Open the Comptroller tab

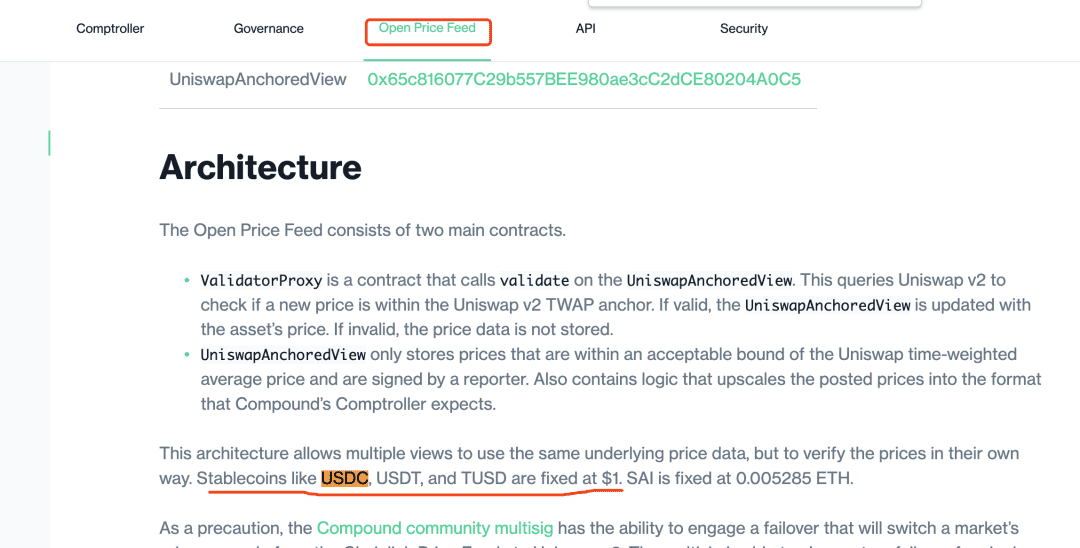tap(110, 29)
